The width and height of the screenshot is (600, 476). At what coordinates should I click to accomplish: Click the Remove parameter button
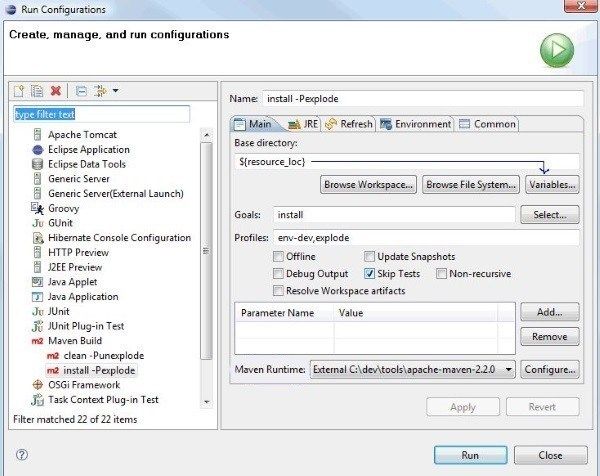550,337
